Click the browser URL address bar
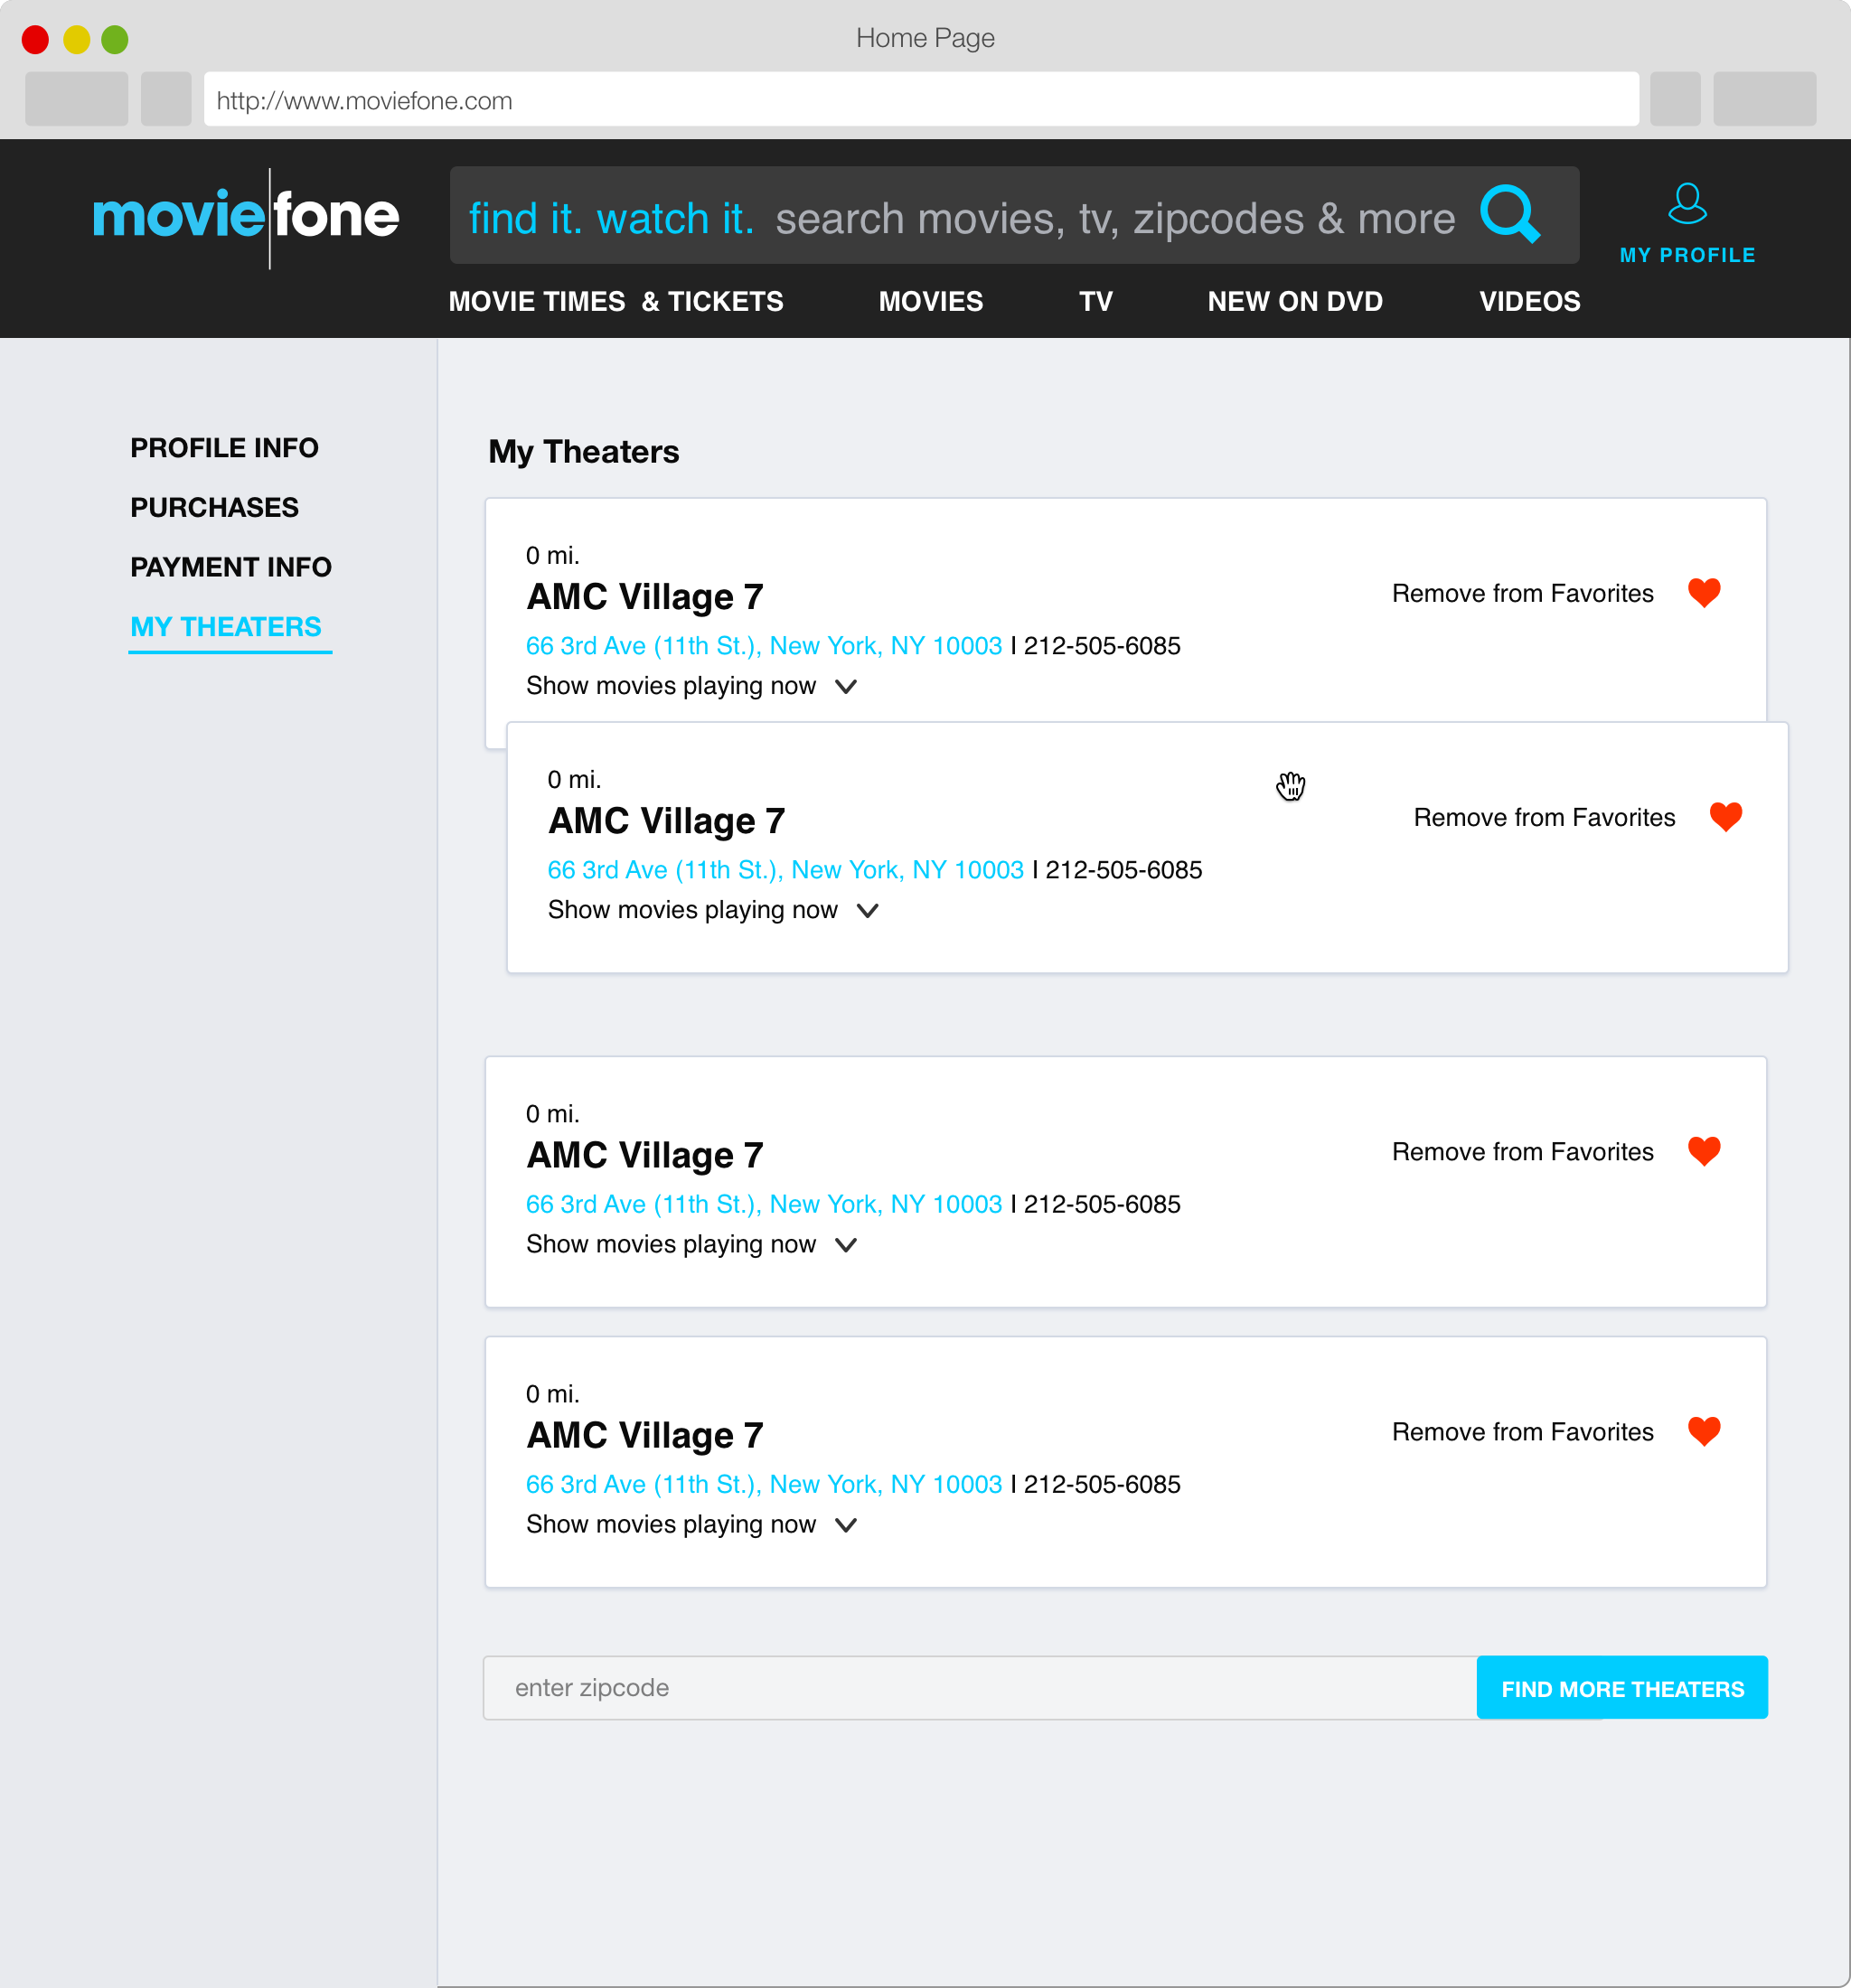The width and height of the screenshot is (1851, 1988). tap(920, 100)
